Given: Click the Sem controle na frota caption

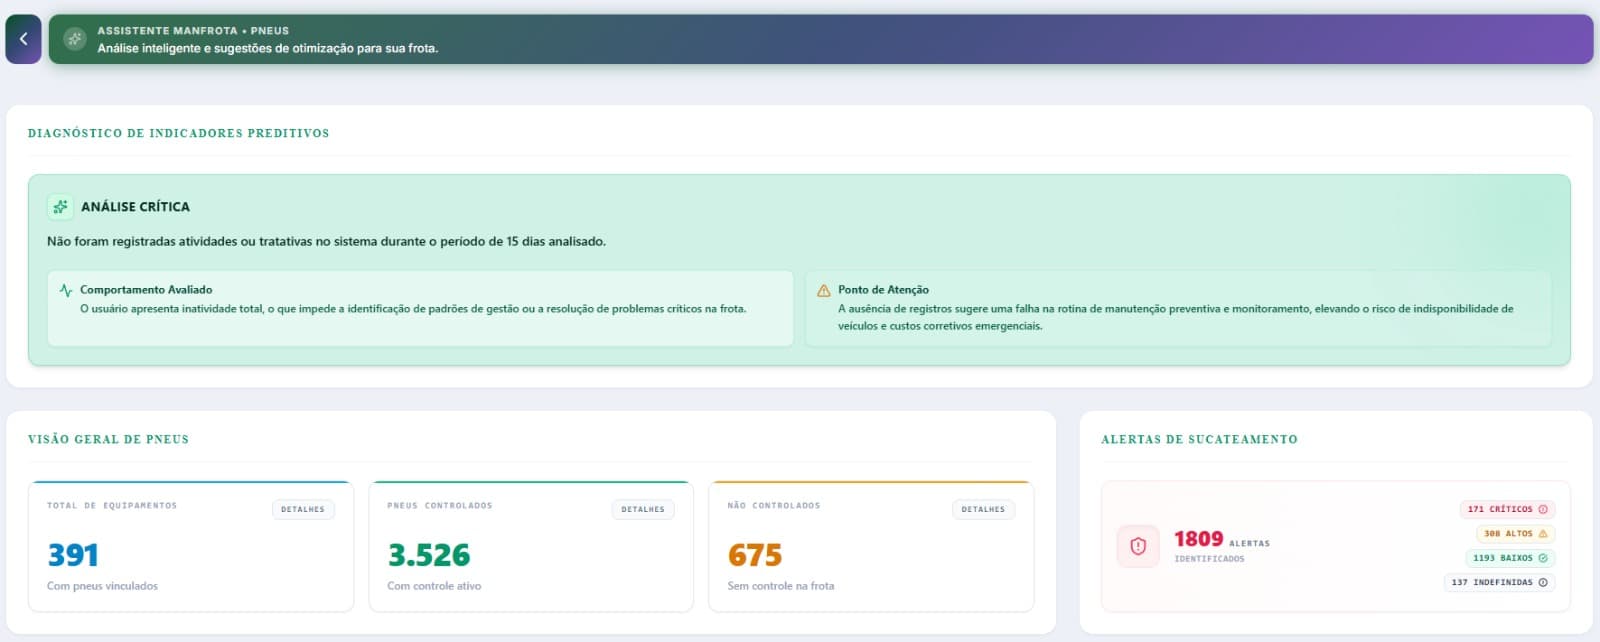Looking at the screenshot, I should [x=781, y=586].
